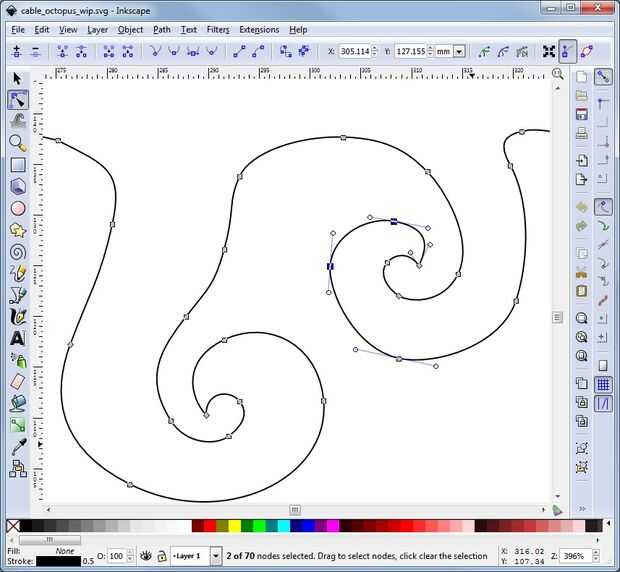
Task: Pick the yellow swatch in color palette
Action: [x=235, y=526]
